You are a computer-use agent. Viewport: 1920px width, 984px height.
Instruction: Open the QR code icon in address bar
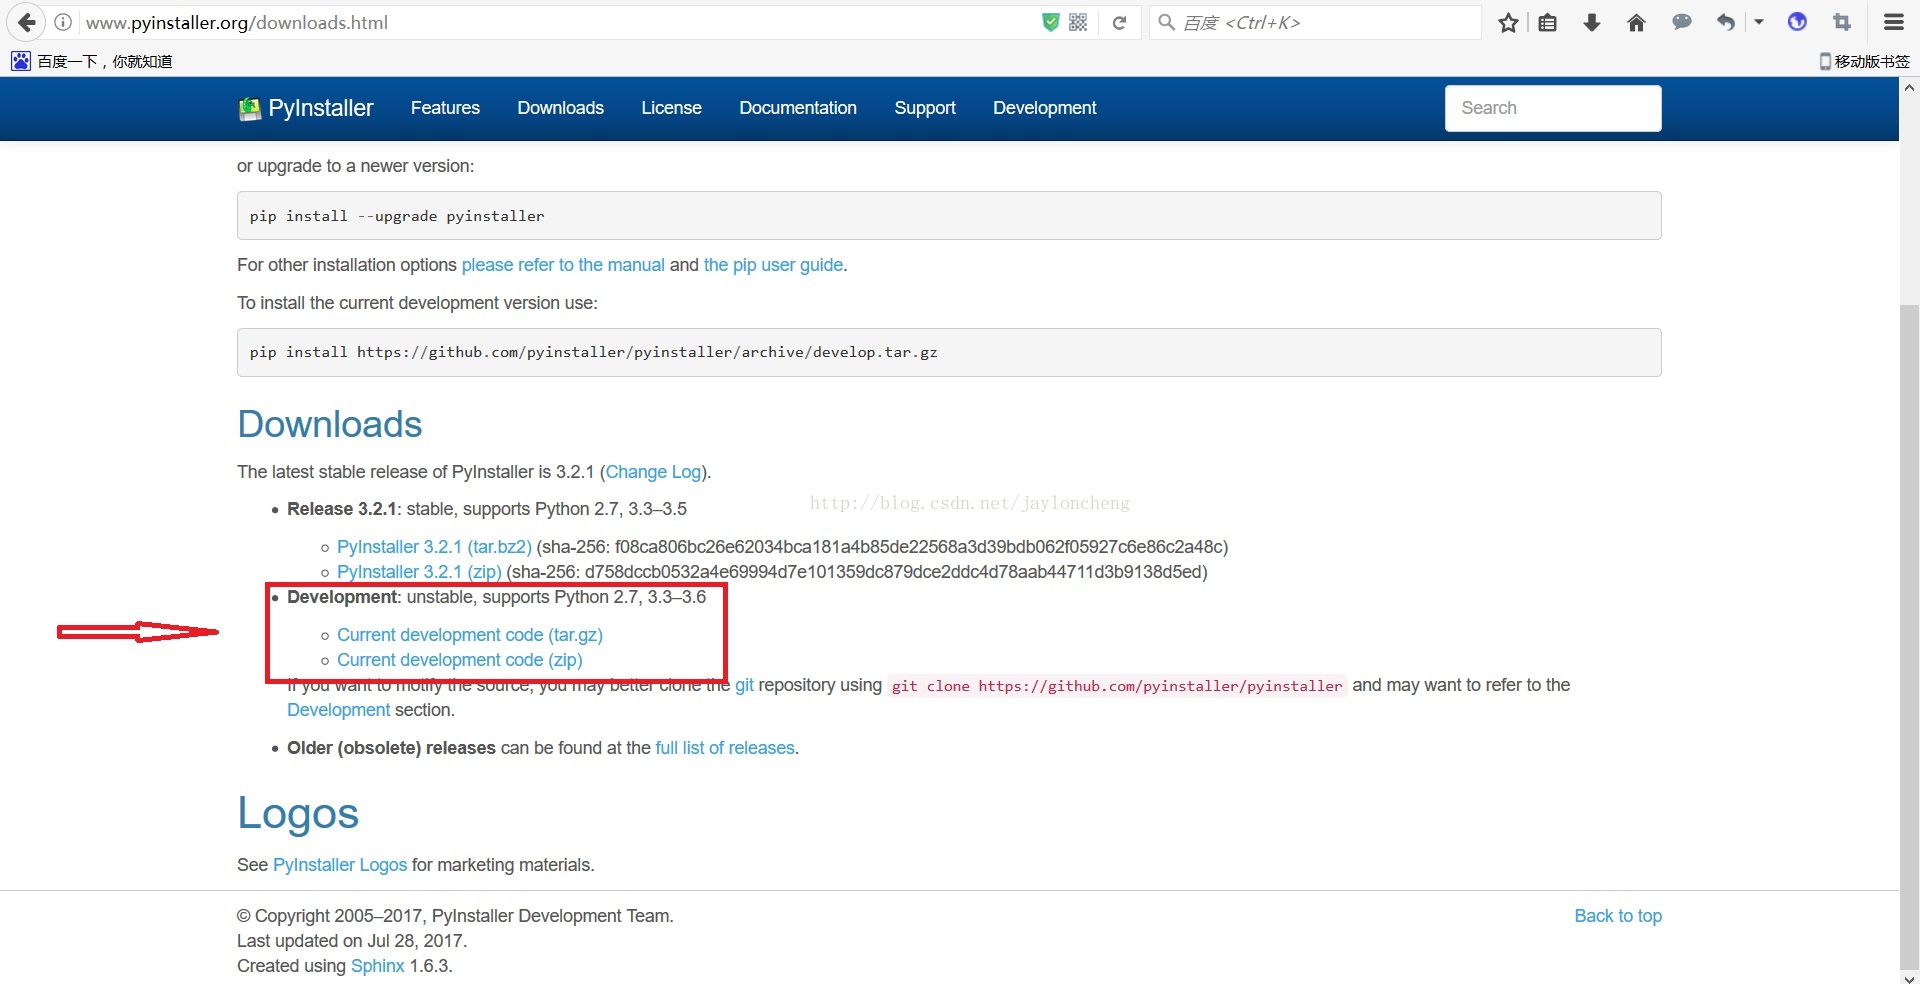pos(1078,22)
